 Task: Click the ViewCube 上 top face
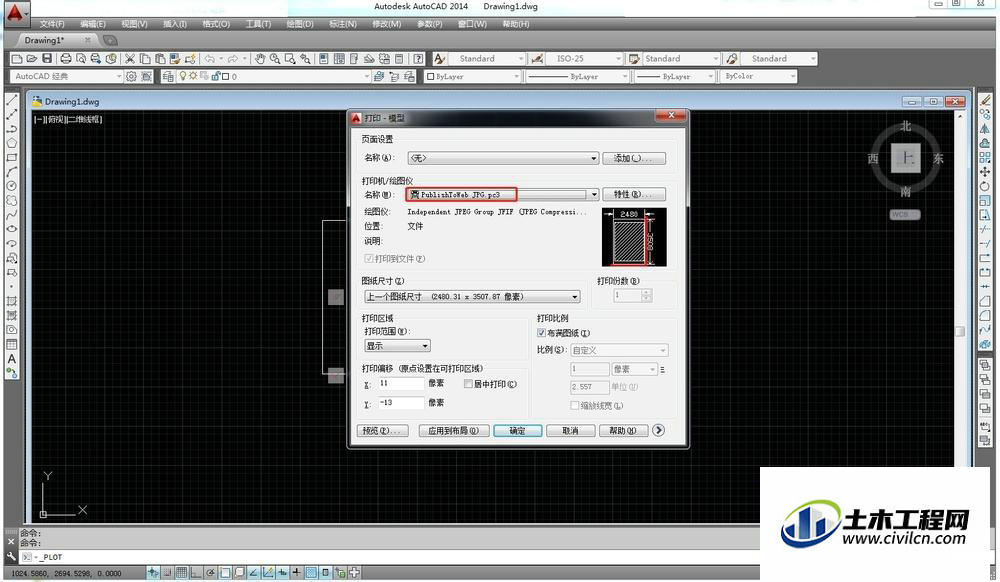tap(906, 157)
